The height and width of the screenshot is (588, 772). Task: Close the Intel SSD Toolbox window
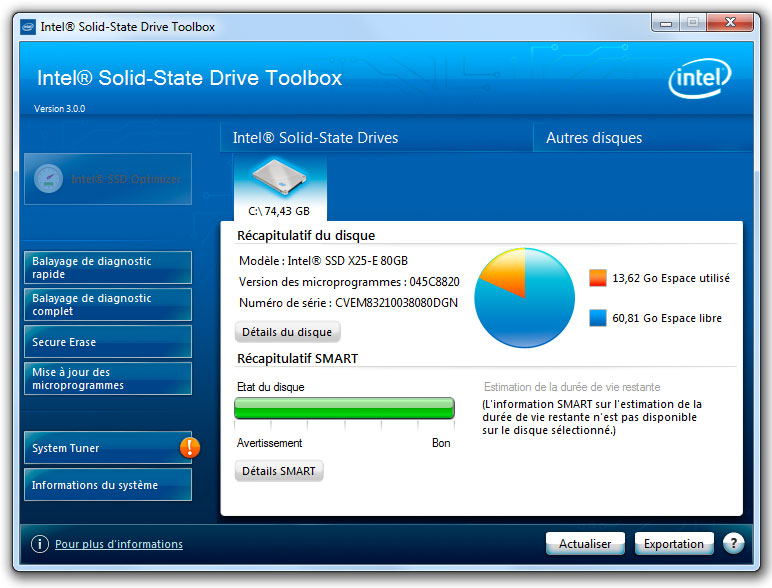(x=730, y=23)
